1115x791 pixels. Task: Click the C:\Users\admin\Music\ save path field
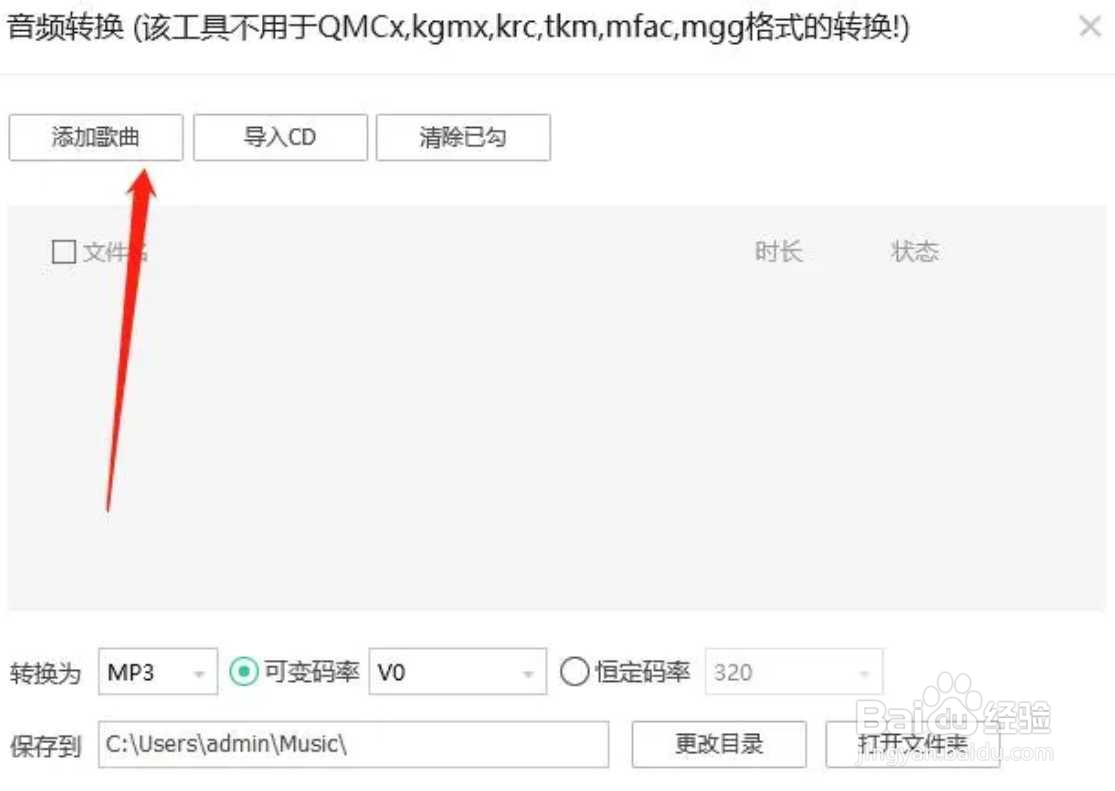[353, 744]
